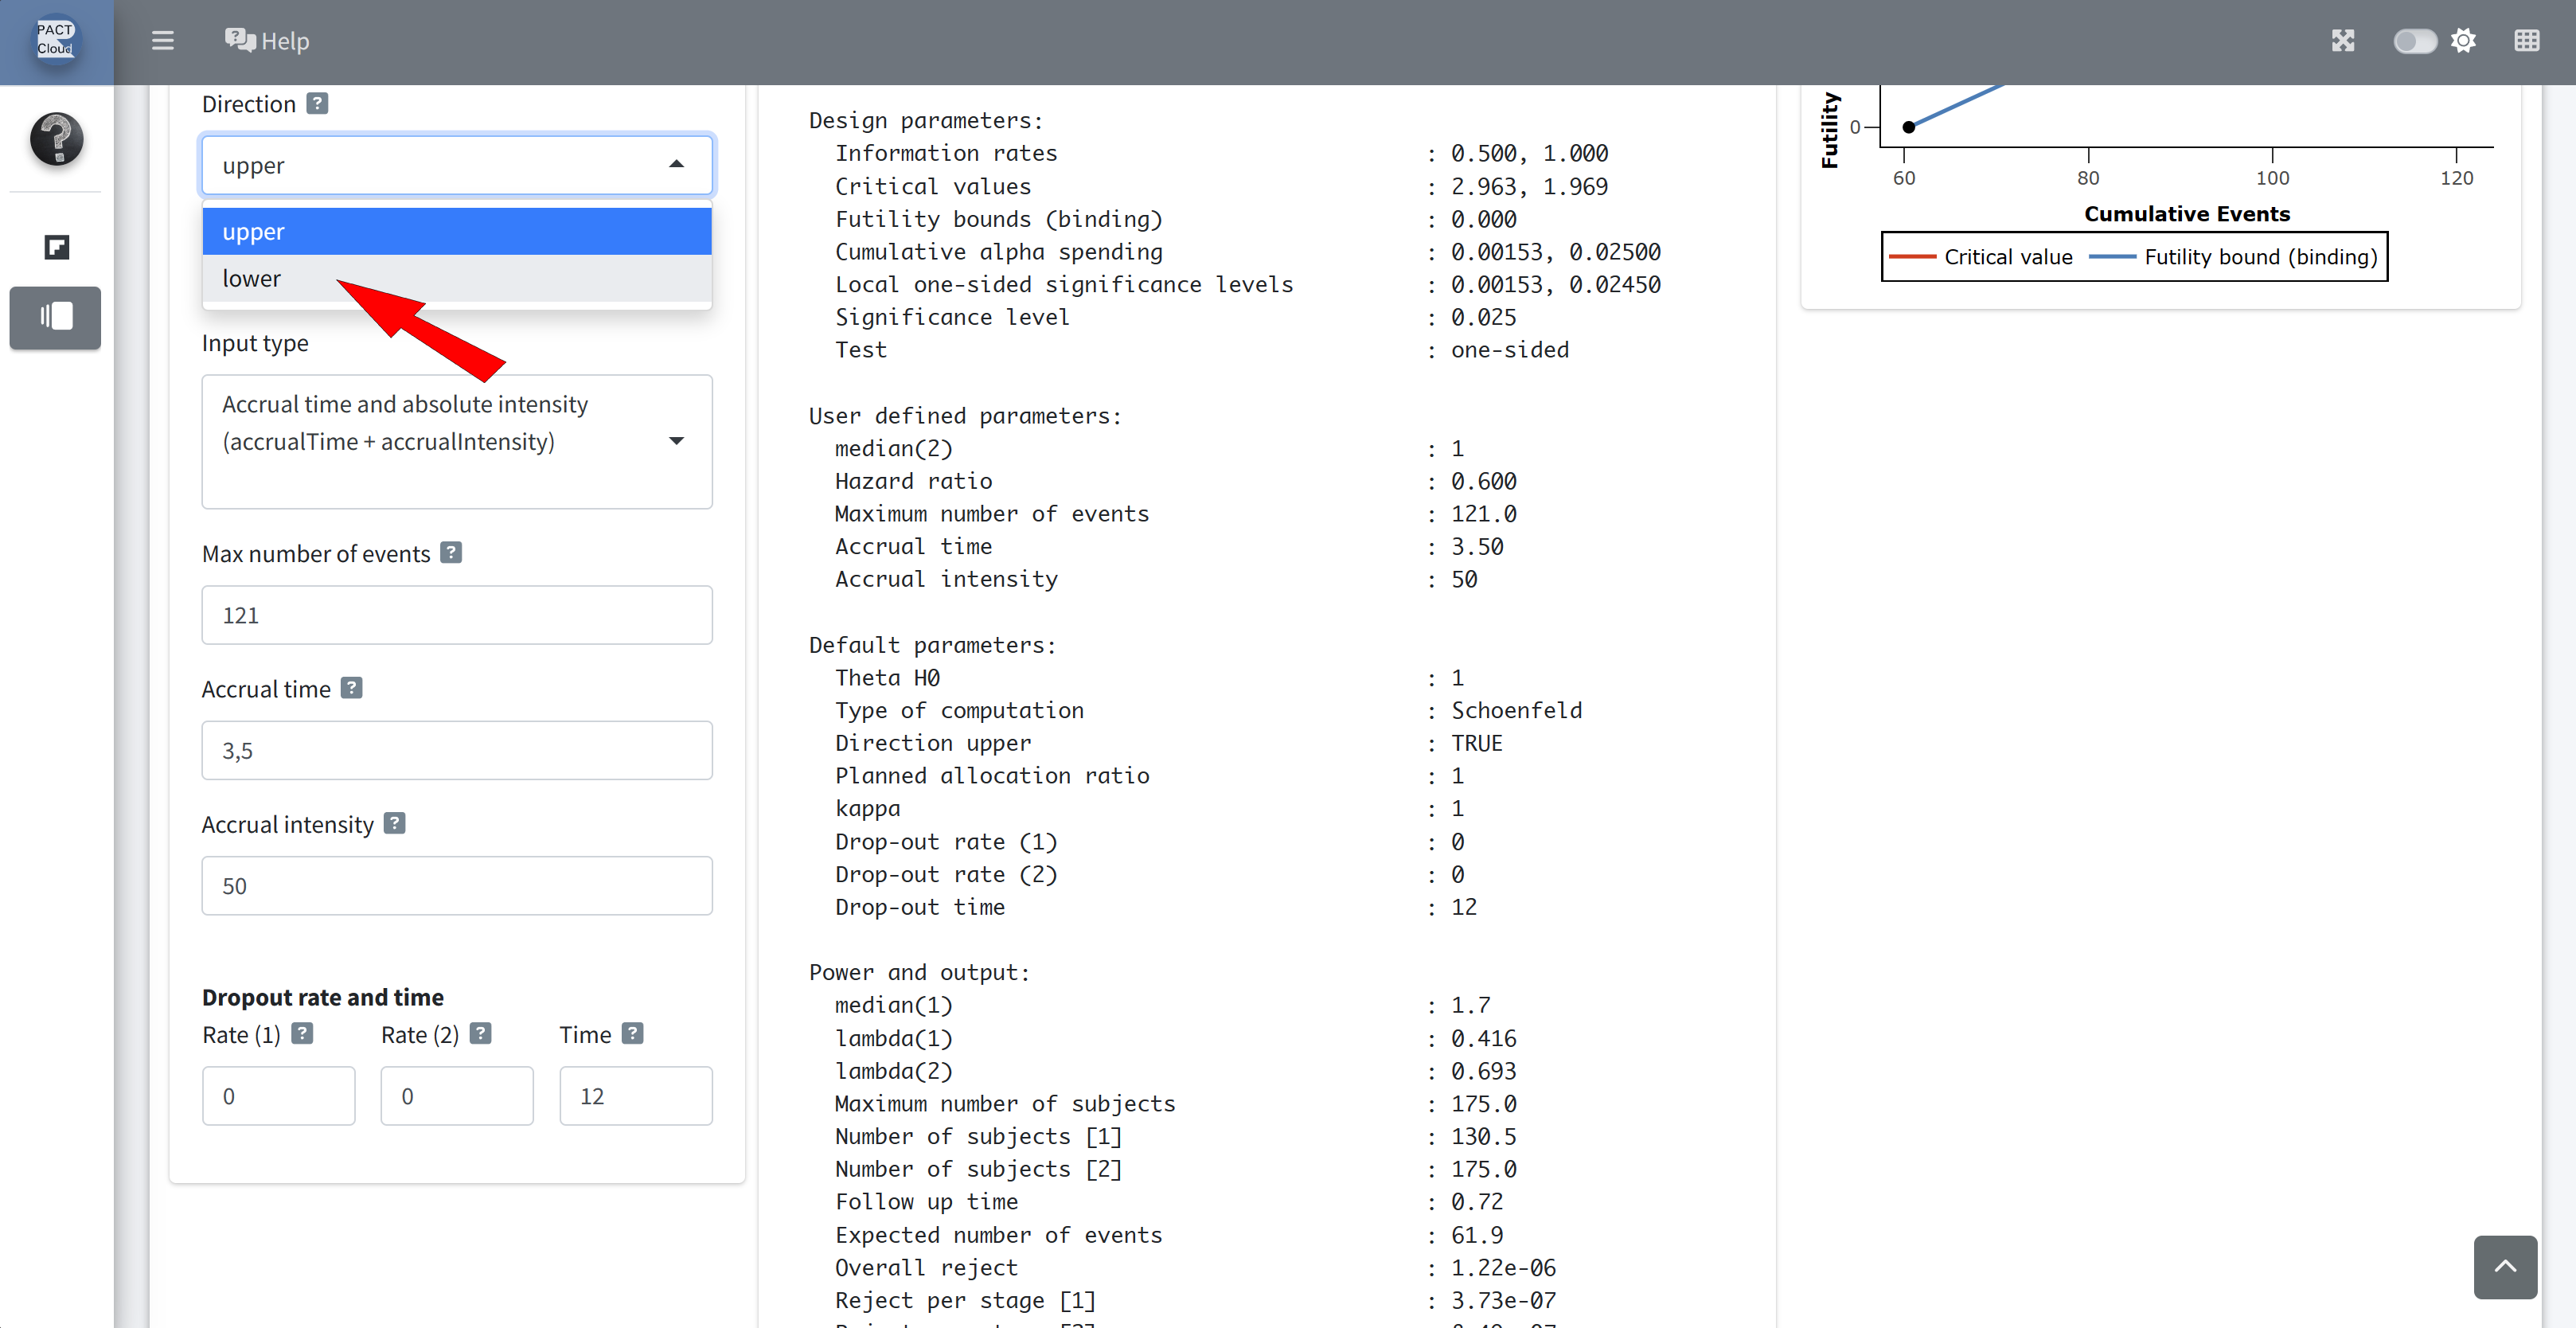Click the fullscreen expand icon

point(2342,41)
